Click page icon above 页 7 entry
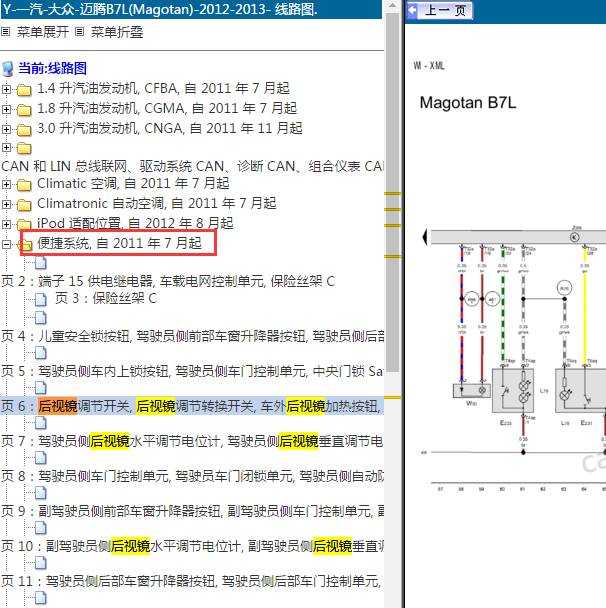The image size is (606, 608). pos(41,423)
